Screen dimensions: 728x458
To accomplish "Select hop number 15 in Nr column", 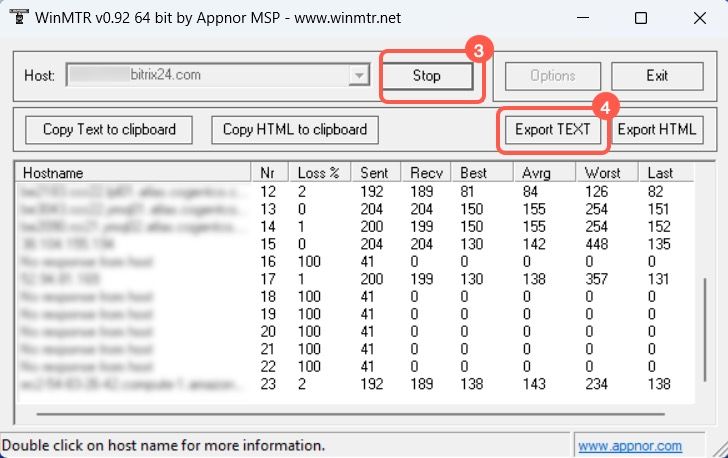I will [268, 244].
